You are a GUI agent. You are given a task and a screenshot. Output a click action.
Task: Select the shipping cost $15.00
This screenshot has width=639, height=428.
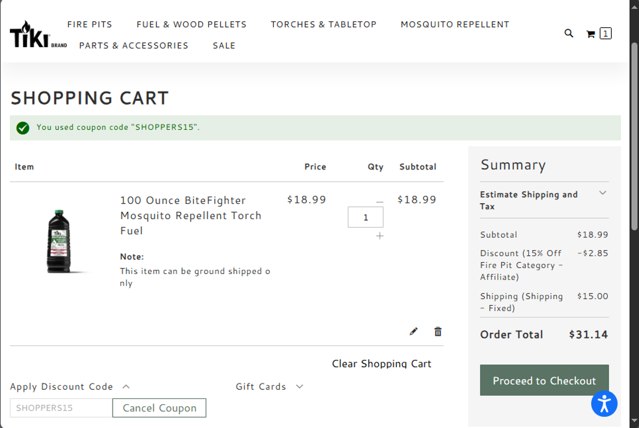tap(593, 296)
